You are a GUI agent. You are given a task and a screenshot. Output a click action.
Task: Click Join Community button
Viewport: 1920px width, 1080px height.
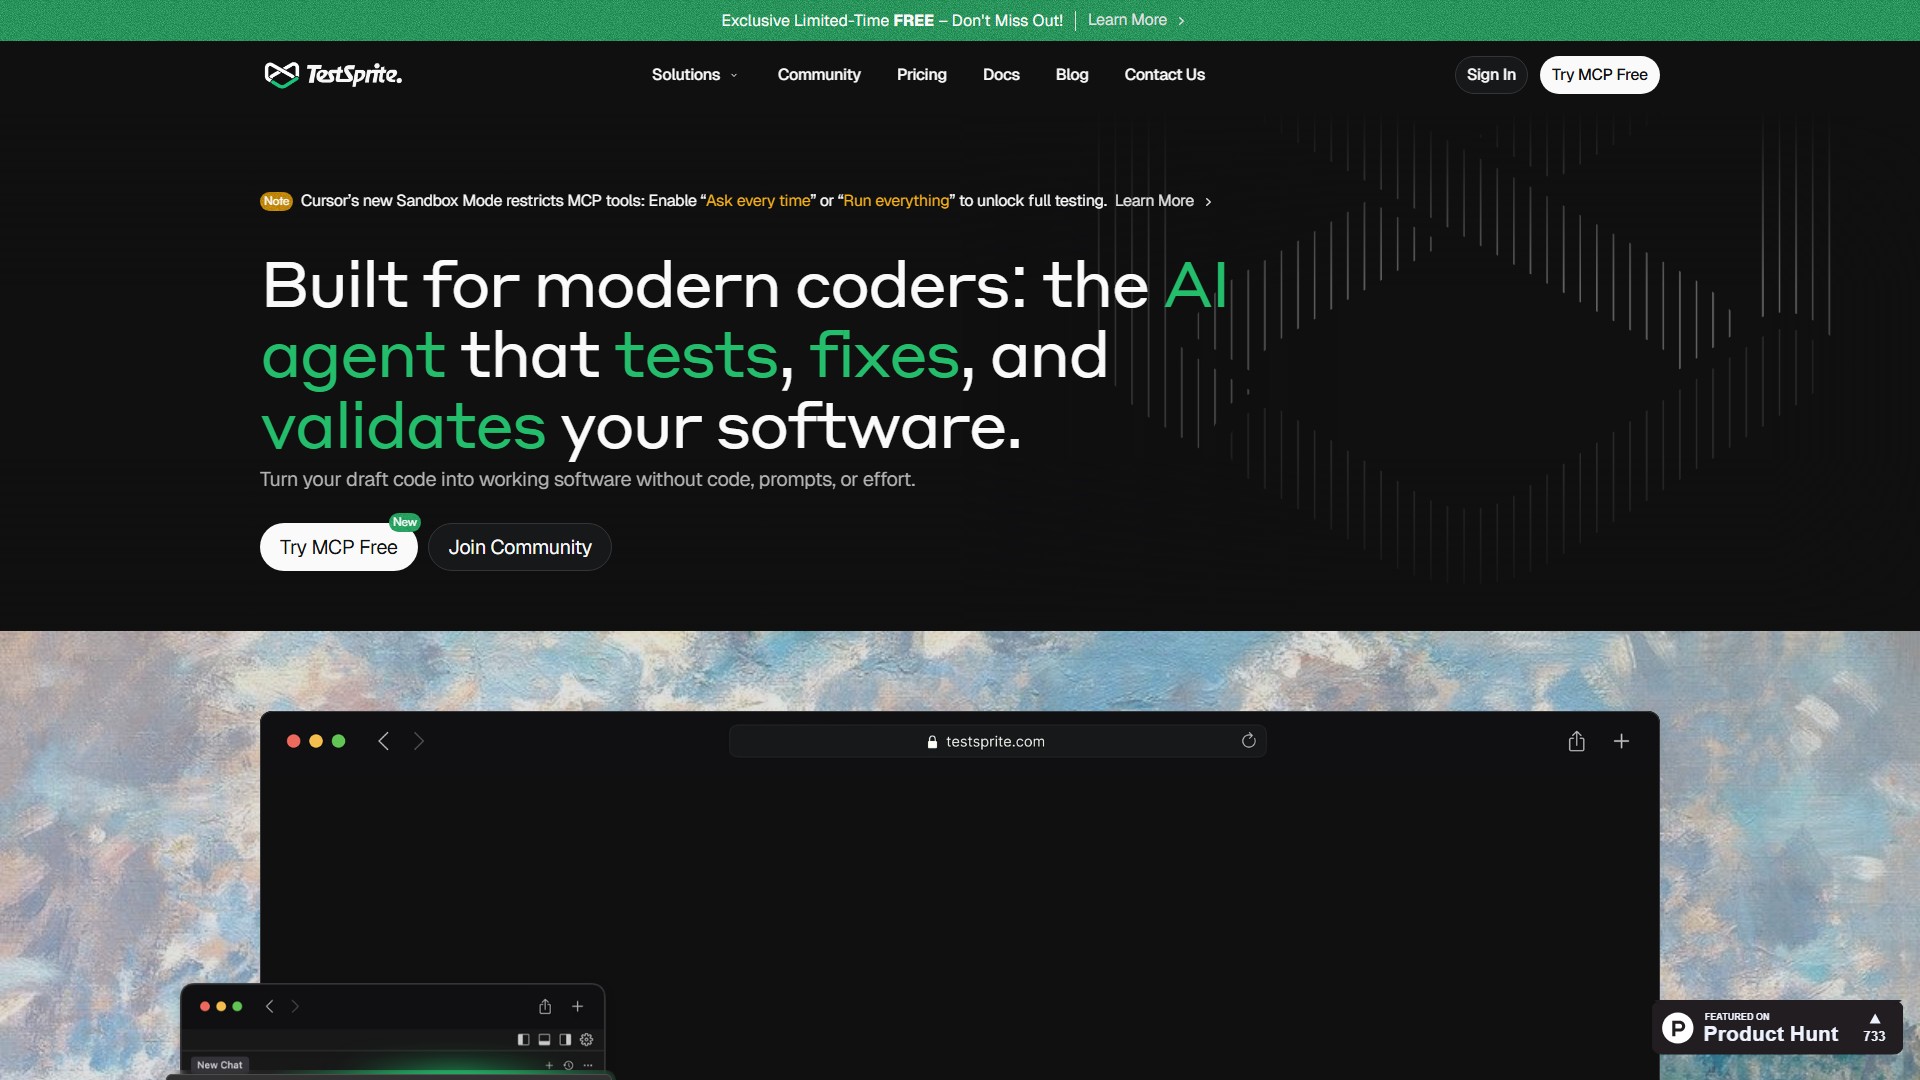(x=519, y=547)
